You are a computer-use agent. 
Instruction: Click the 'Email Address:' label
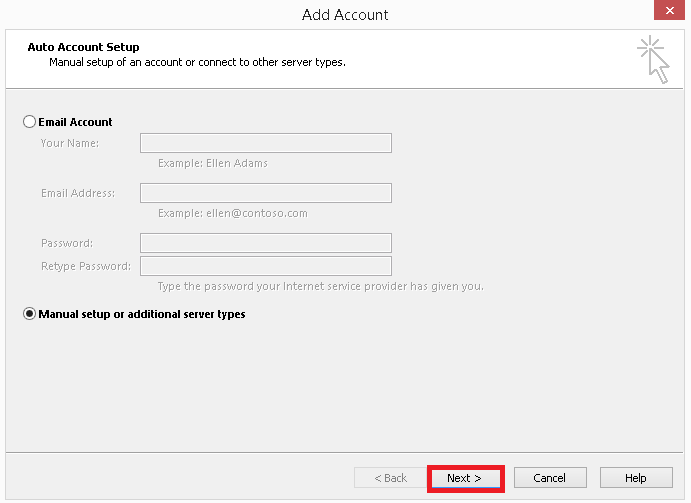coord(78,193)
